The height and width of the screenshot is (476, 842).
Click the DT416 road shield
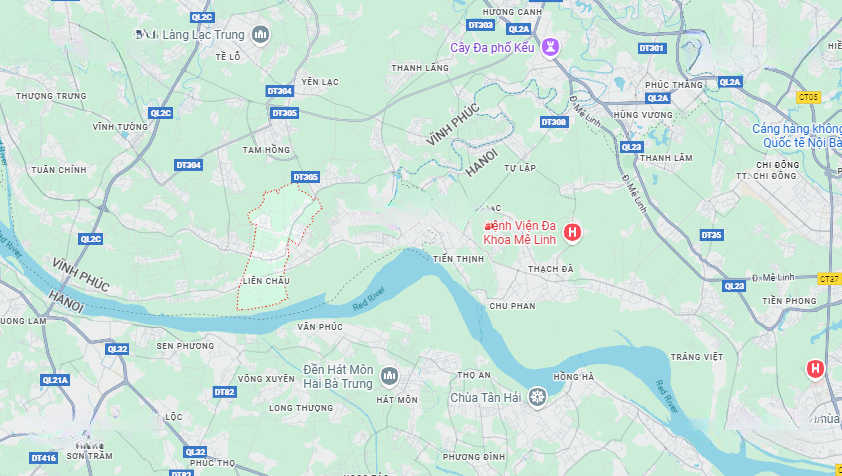pos(43,458)
